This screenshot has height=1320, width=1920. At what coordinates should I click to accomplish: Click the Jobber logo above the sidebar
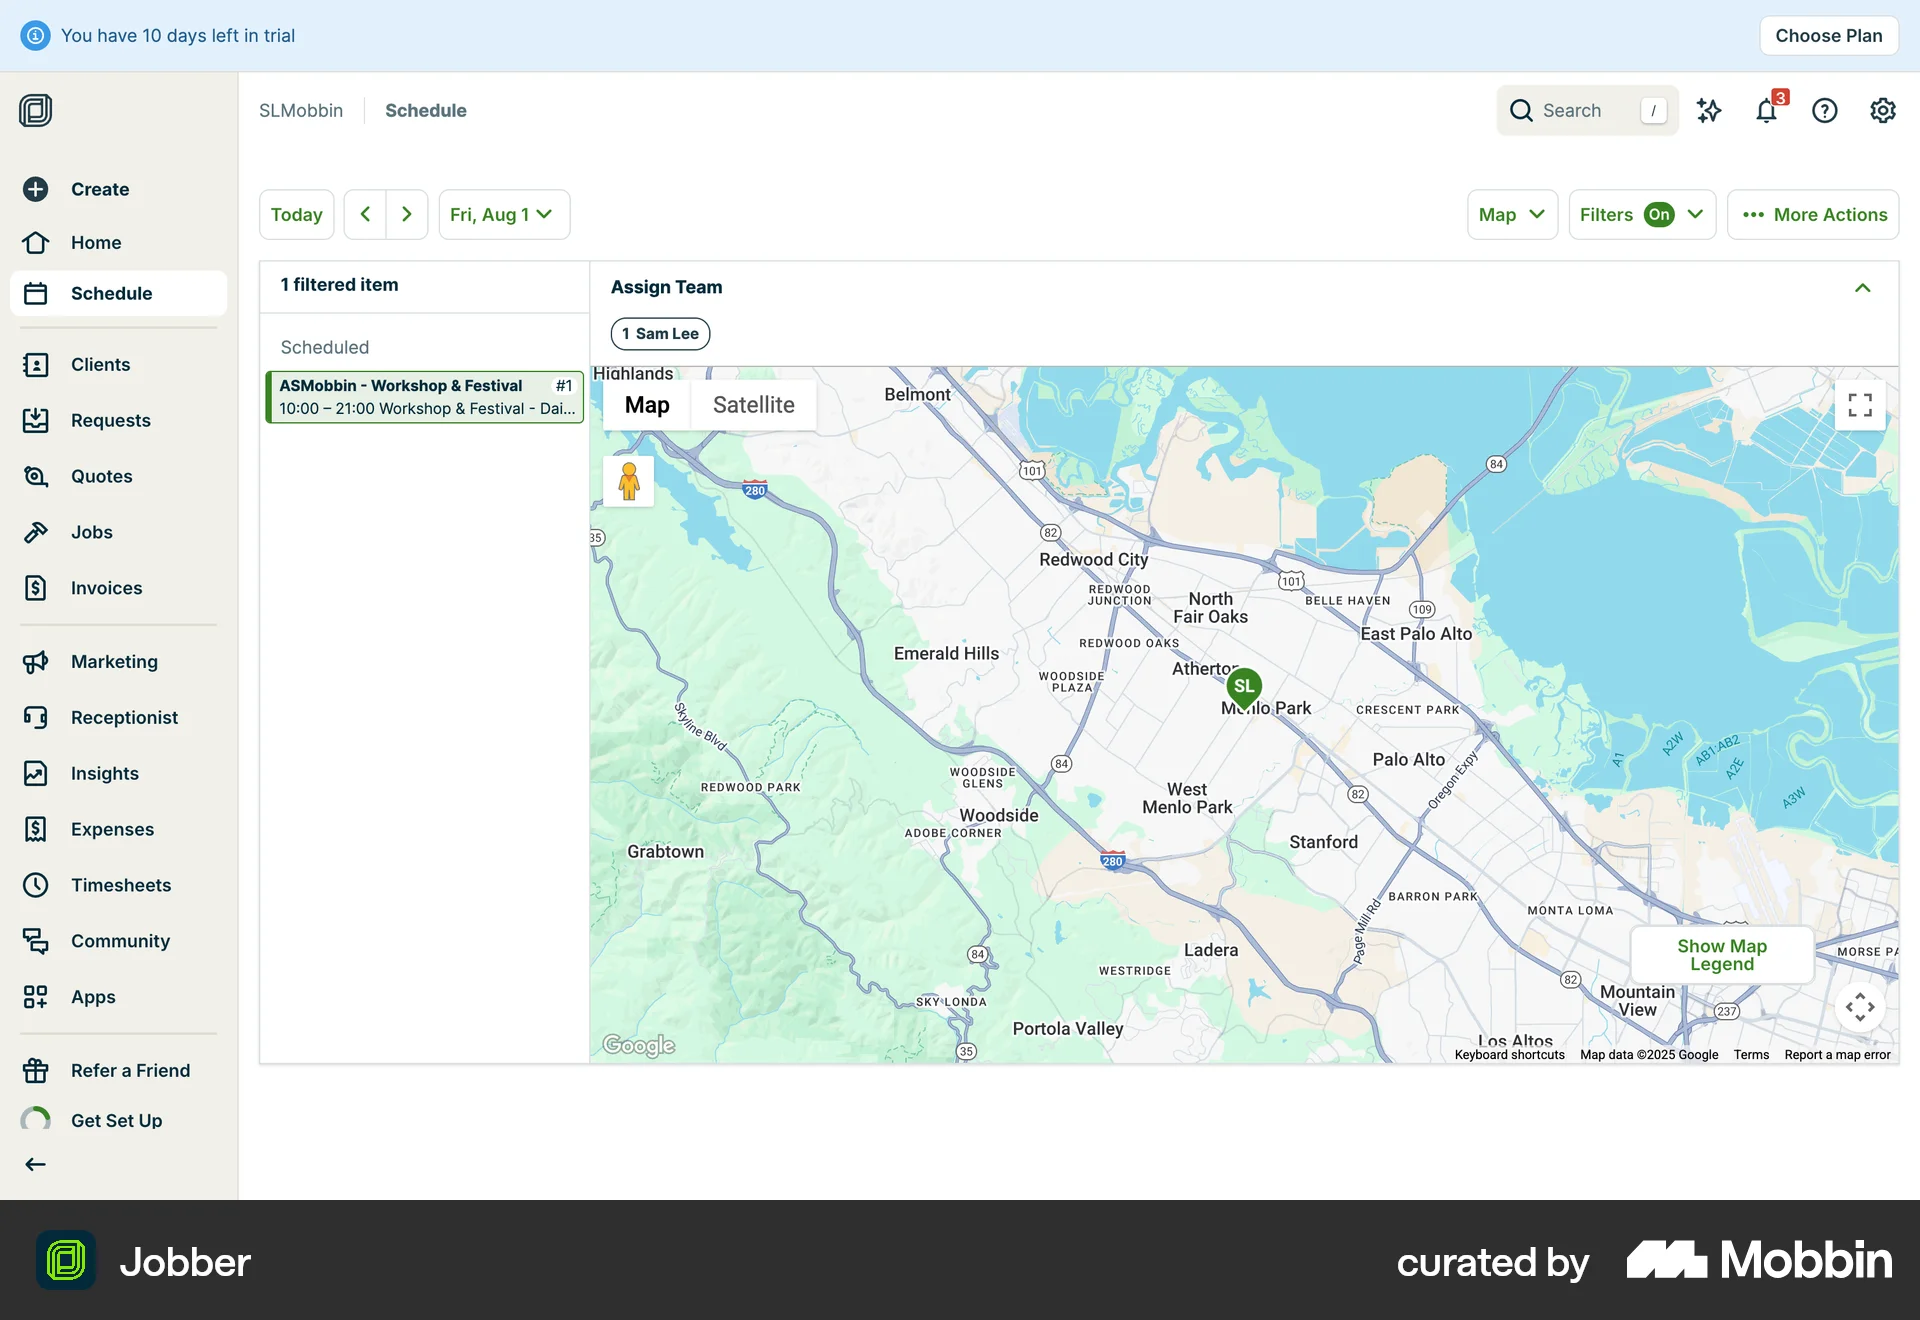[36, 110]
